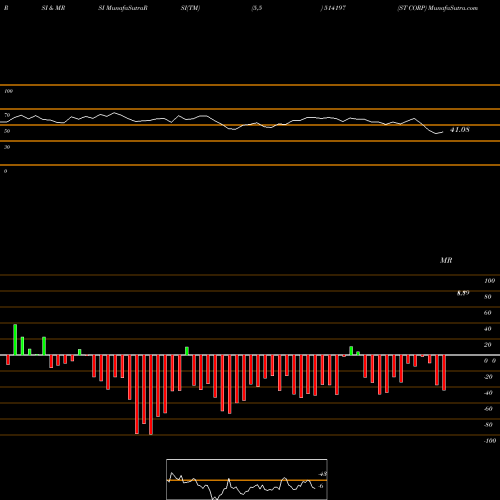Click the end of the white RSI line
Screen dimensions: 500x500
tap(443, 132)
